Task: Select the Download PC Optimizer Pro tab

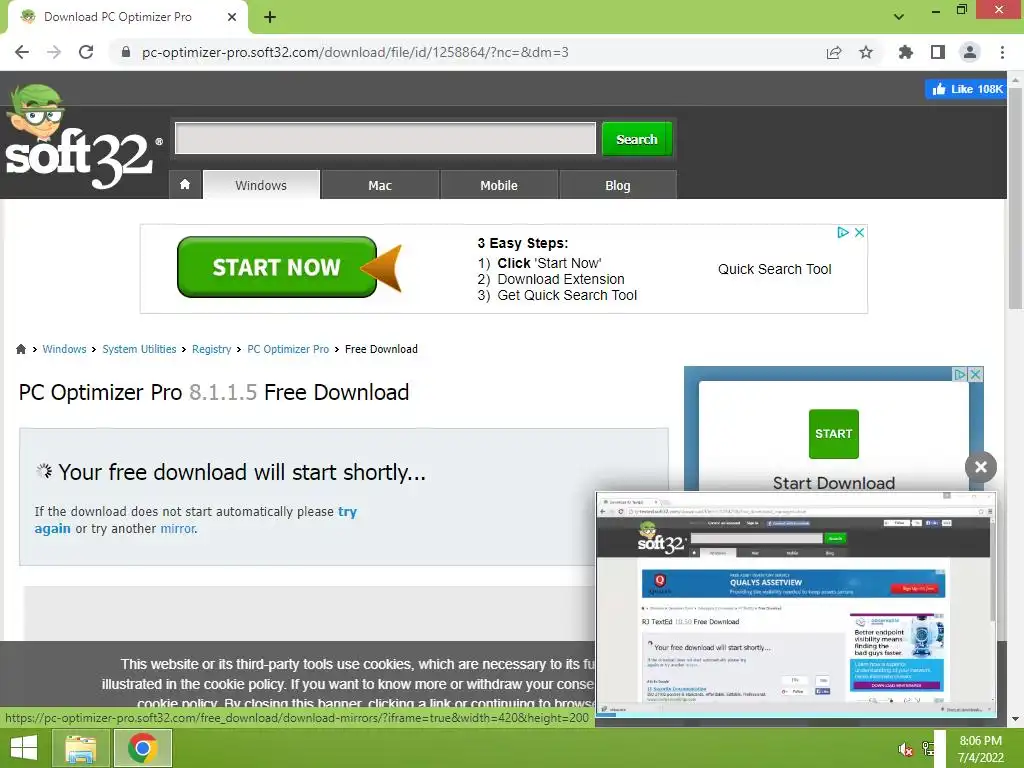Action: pos(119,17)
